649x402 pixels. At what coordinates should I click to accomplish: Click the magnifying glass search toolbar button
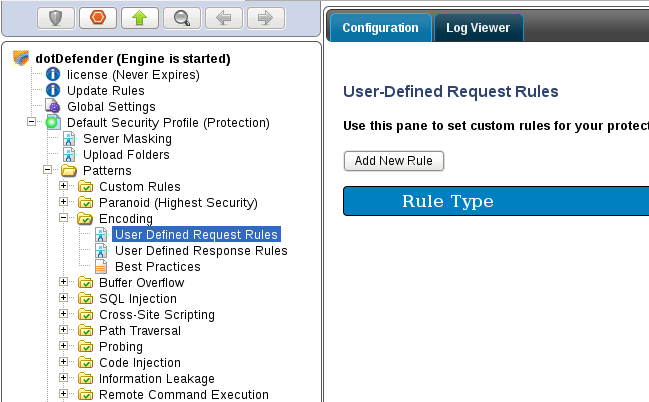[x=182, y=18]
